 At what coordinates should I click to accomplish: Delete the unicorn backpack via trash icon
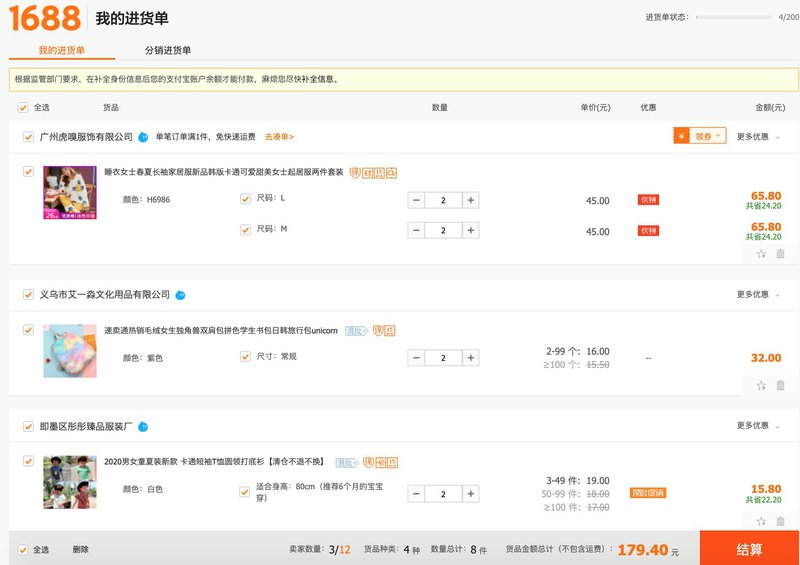[780, 385]
